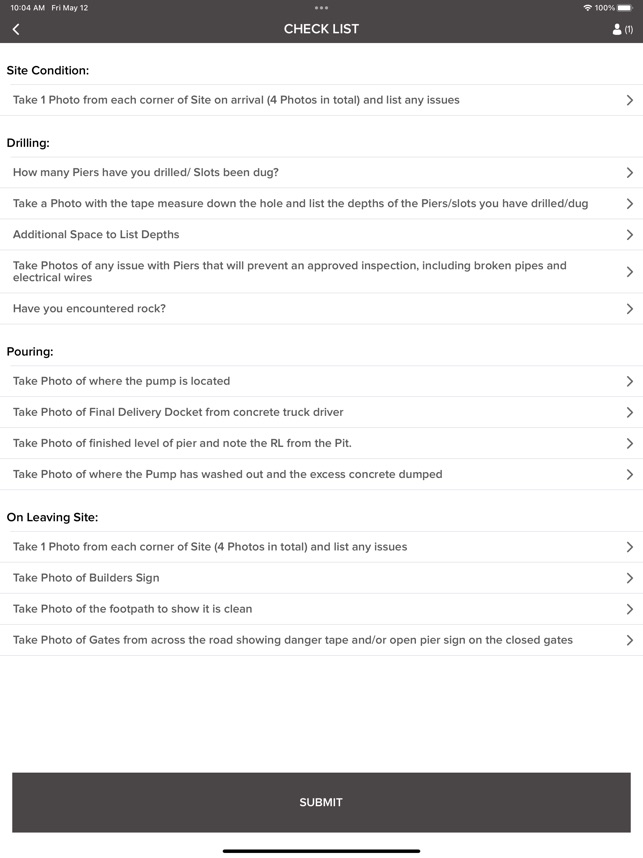Viewport: 643px width, 858px height.
Task: Expand chevron for 'How many Piers' question
Action: pos(629,173)
